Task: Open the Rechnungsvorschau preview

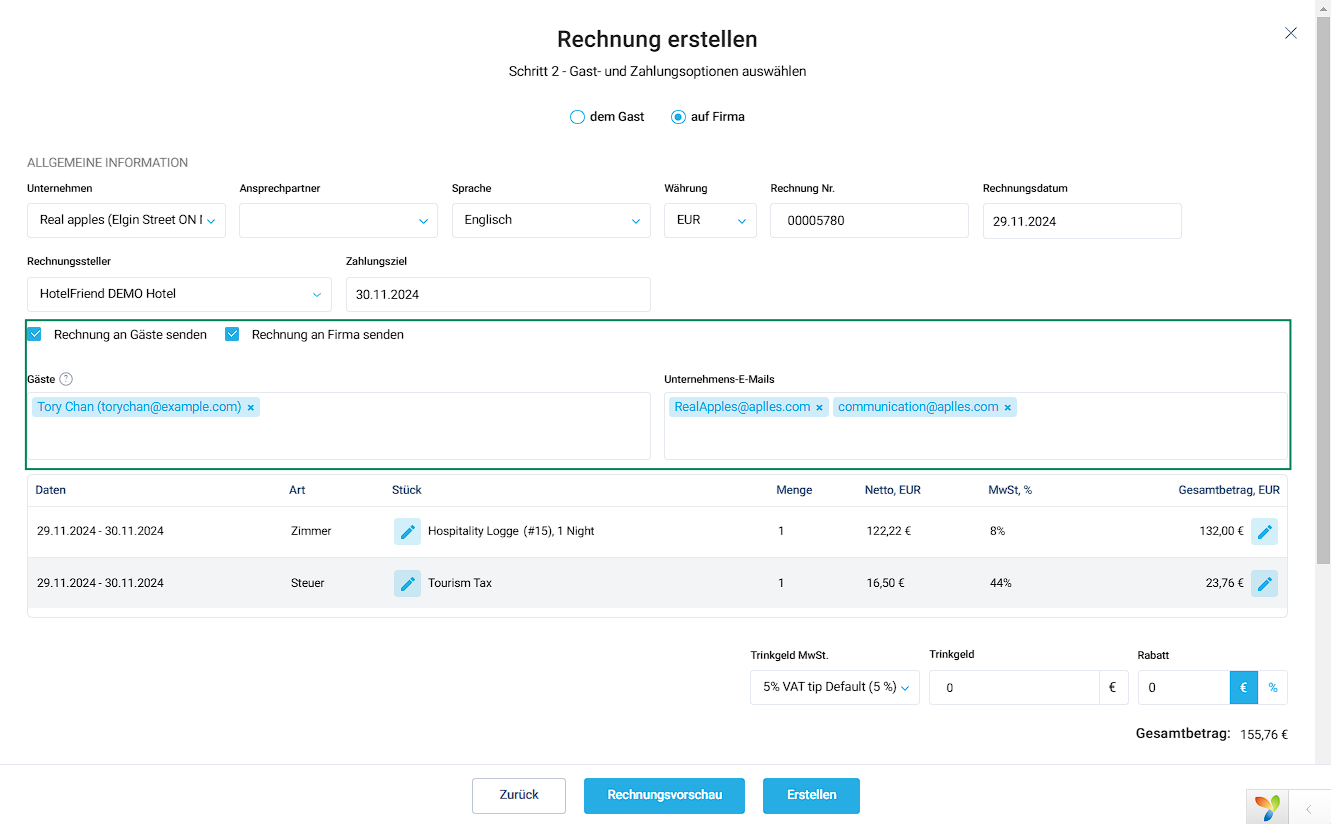Action: click(665, 795)
